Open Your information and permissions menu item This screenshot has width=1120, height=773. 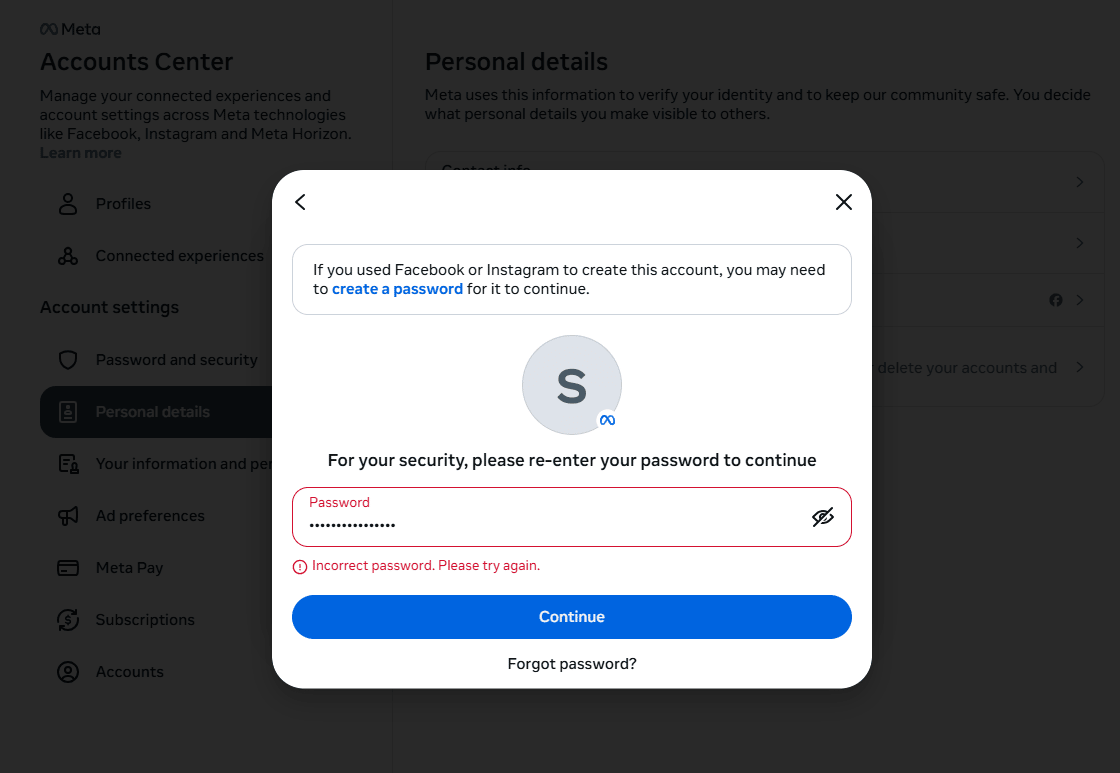(x=180, y=464)
